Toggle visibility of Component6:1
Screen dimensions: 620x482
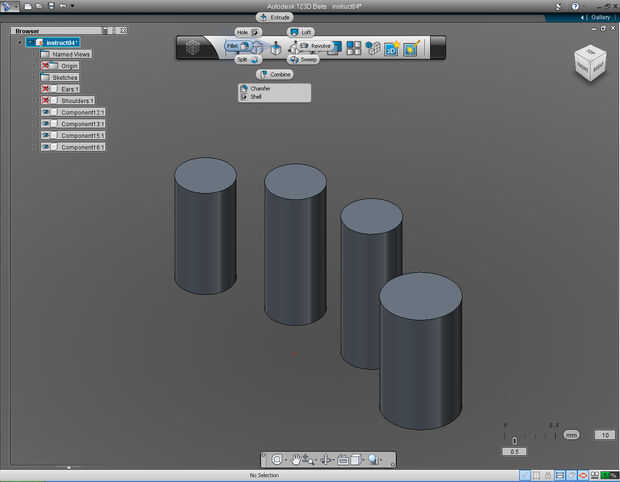[45, 147]
